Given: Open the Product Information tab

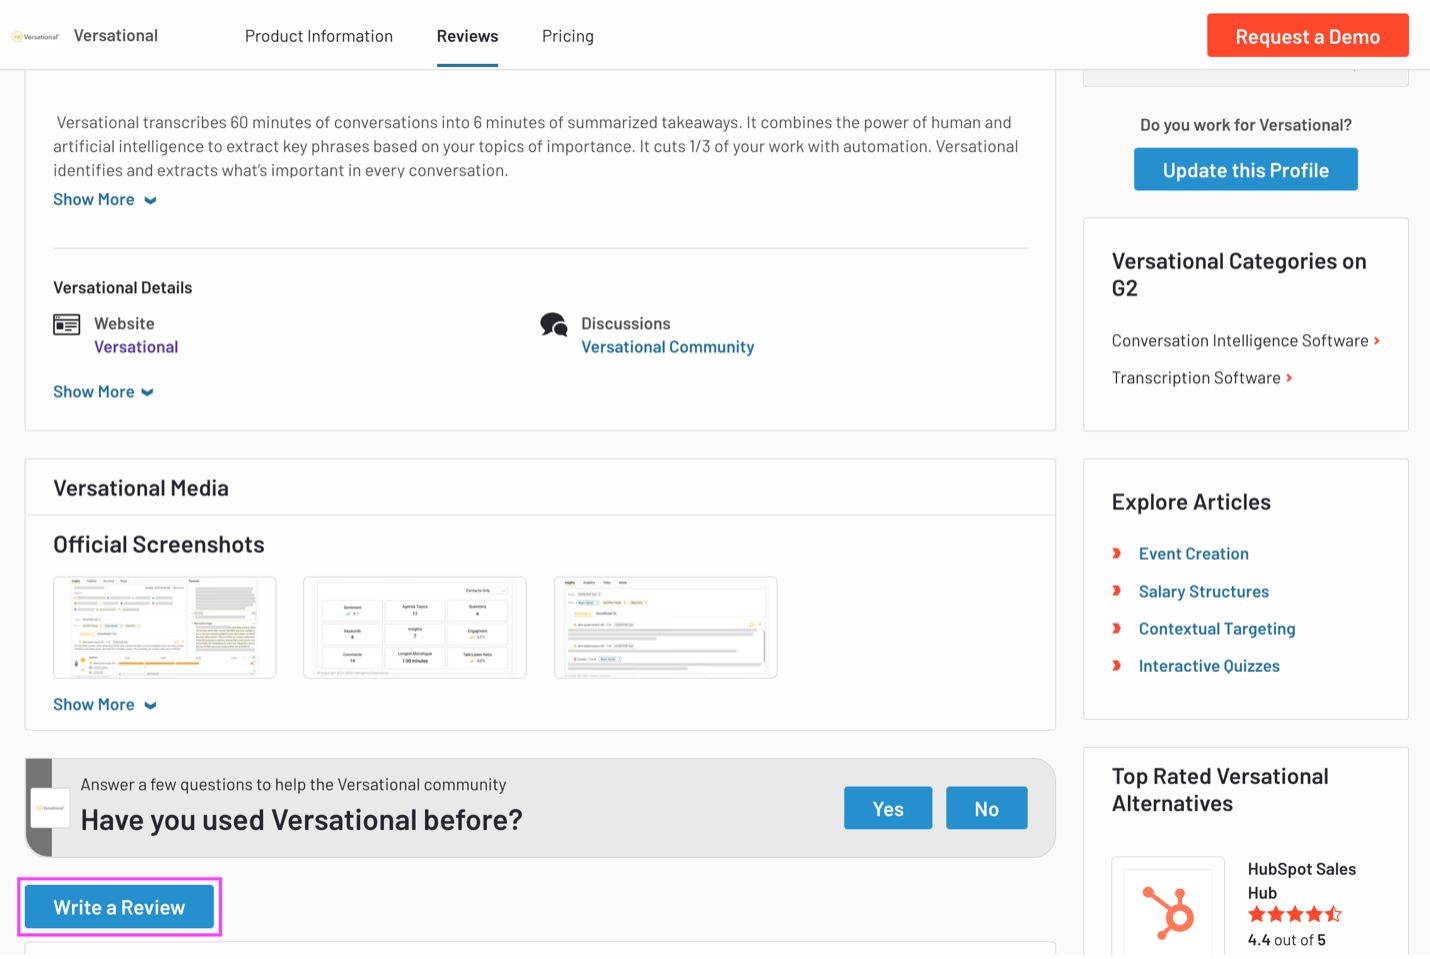Looking at the screenshot, I should point(319,36).
